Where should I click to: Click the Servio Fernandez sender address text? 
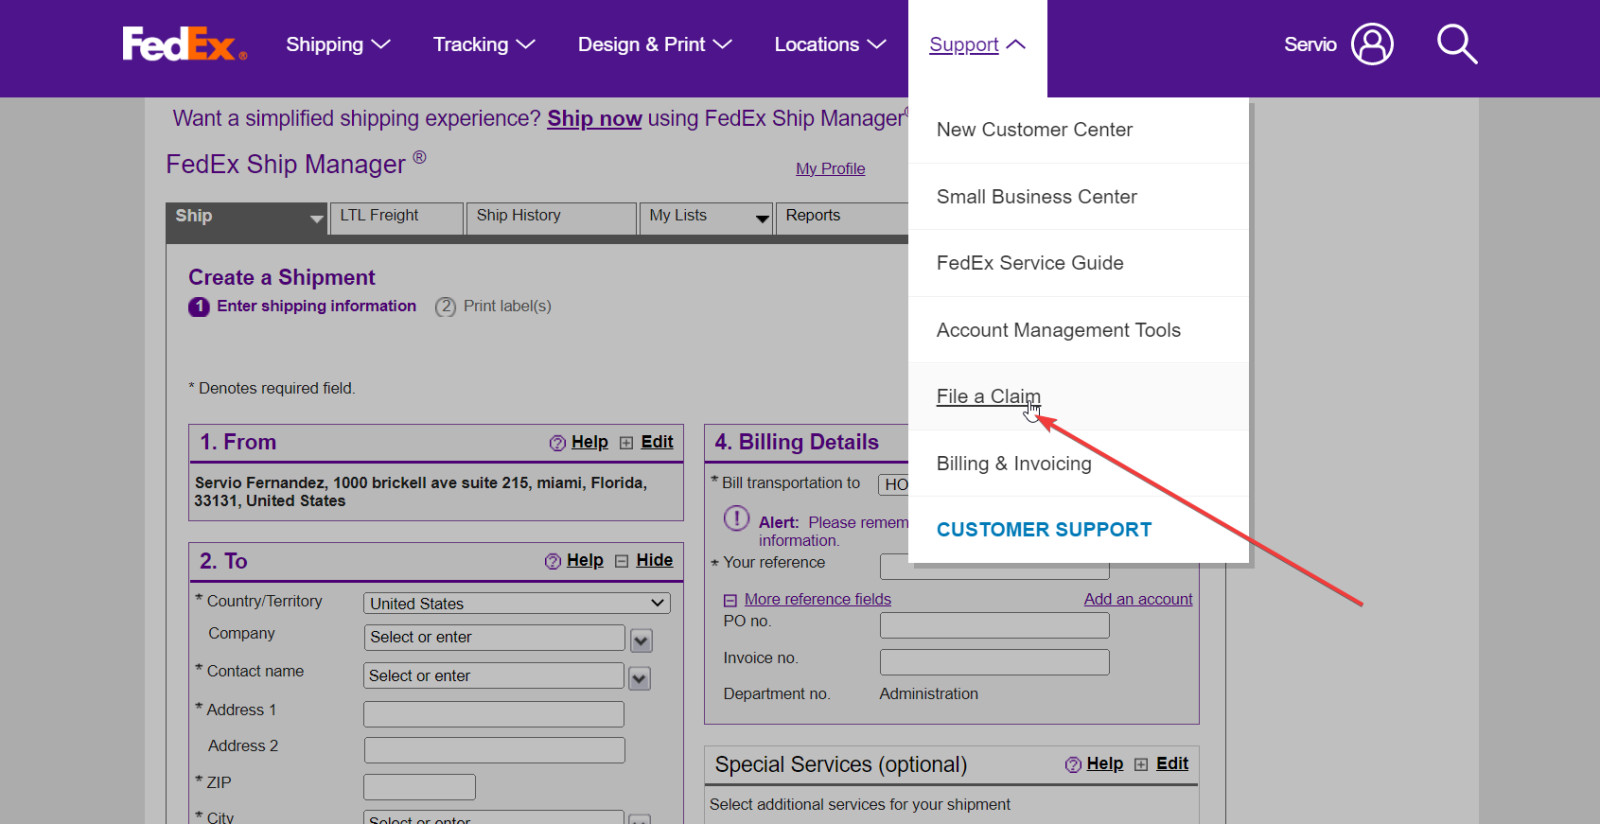(421, 492)
